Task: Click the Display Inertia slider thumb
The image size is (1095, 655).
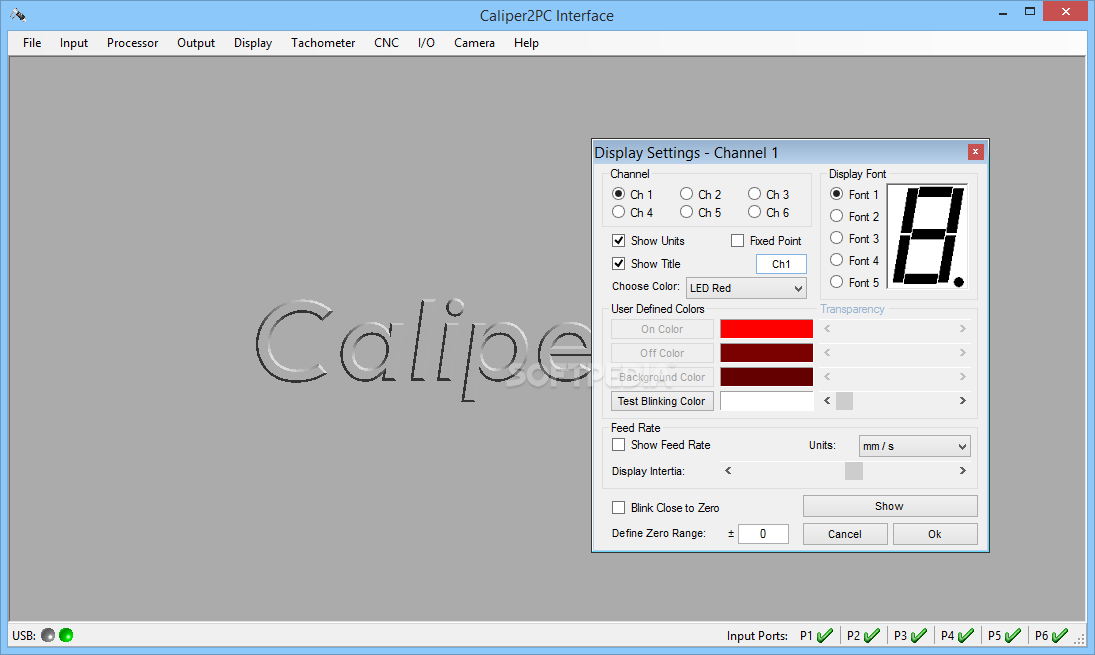Action: tap(853, 471)
